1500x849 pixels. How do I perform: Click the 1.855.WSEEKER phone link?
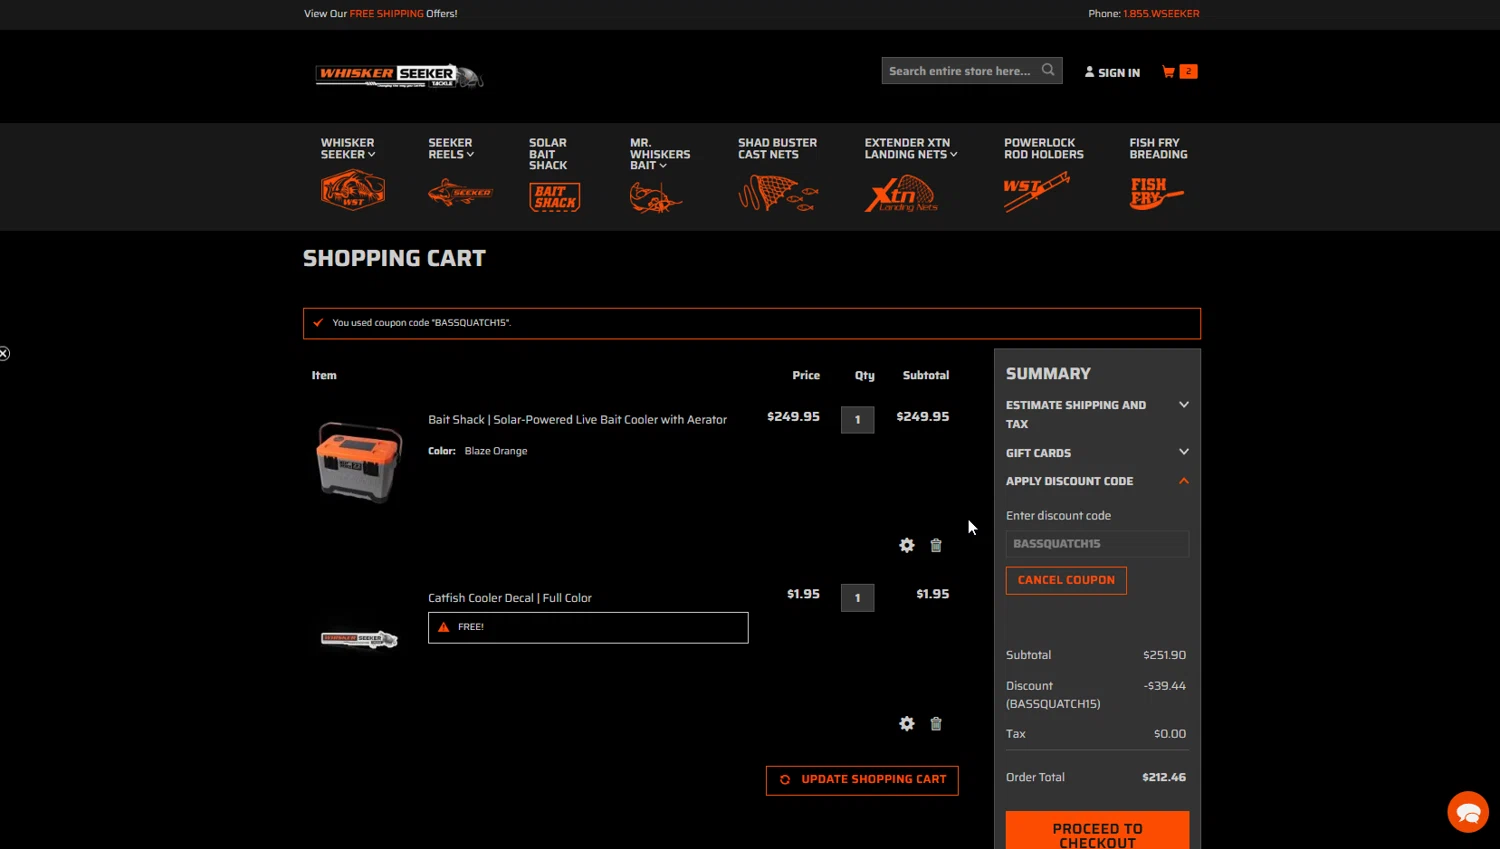point(1161,14)
